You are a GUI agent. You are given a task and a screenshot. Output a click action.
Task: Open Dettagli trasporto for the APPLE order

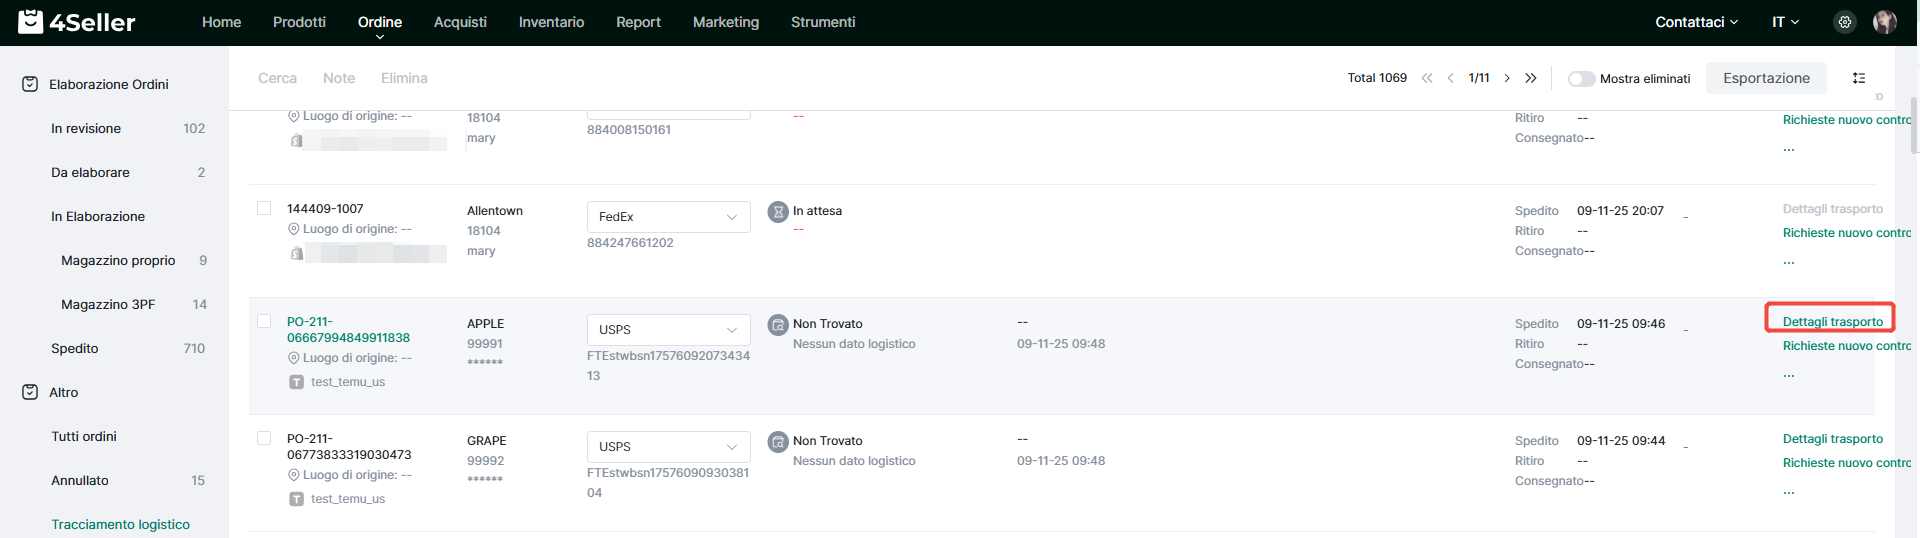click(1832, 322)
